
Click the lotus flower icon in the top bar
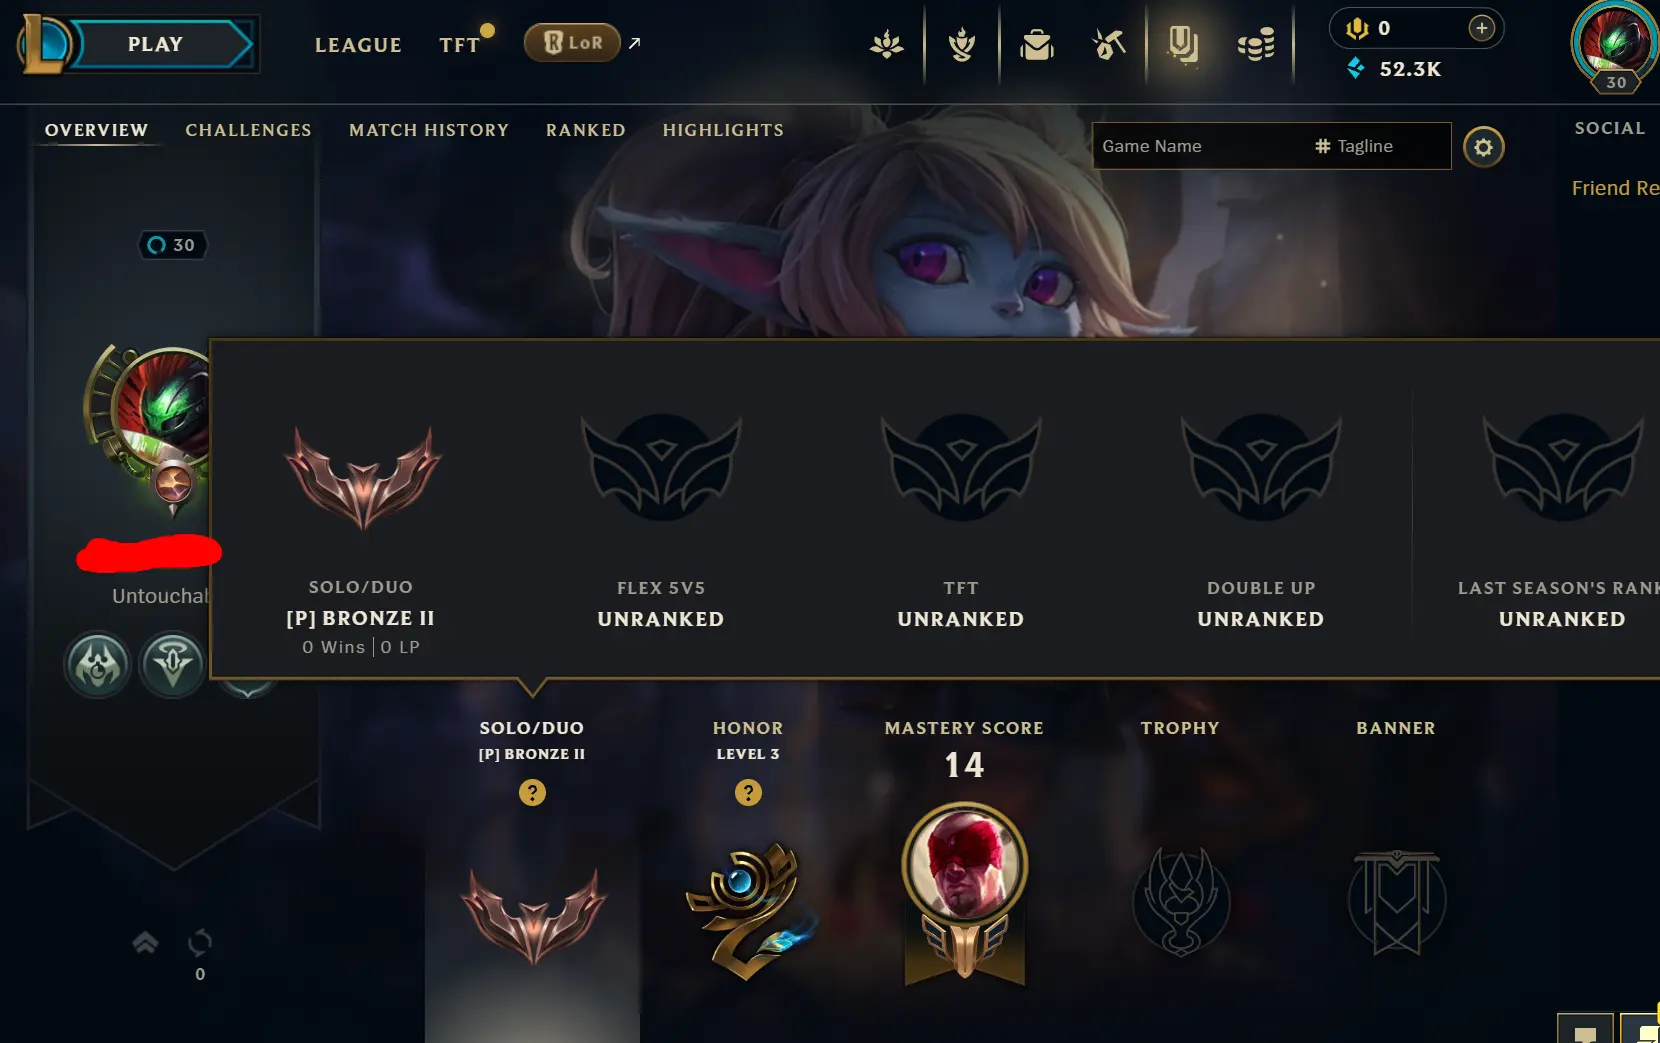(887, 44)
